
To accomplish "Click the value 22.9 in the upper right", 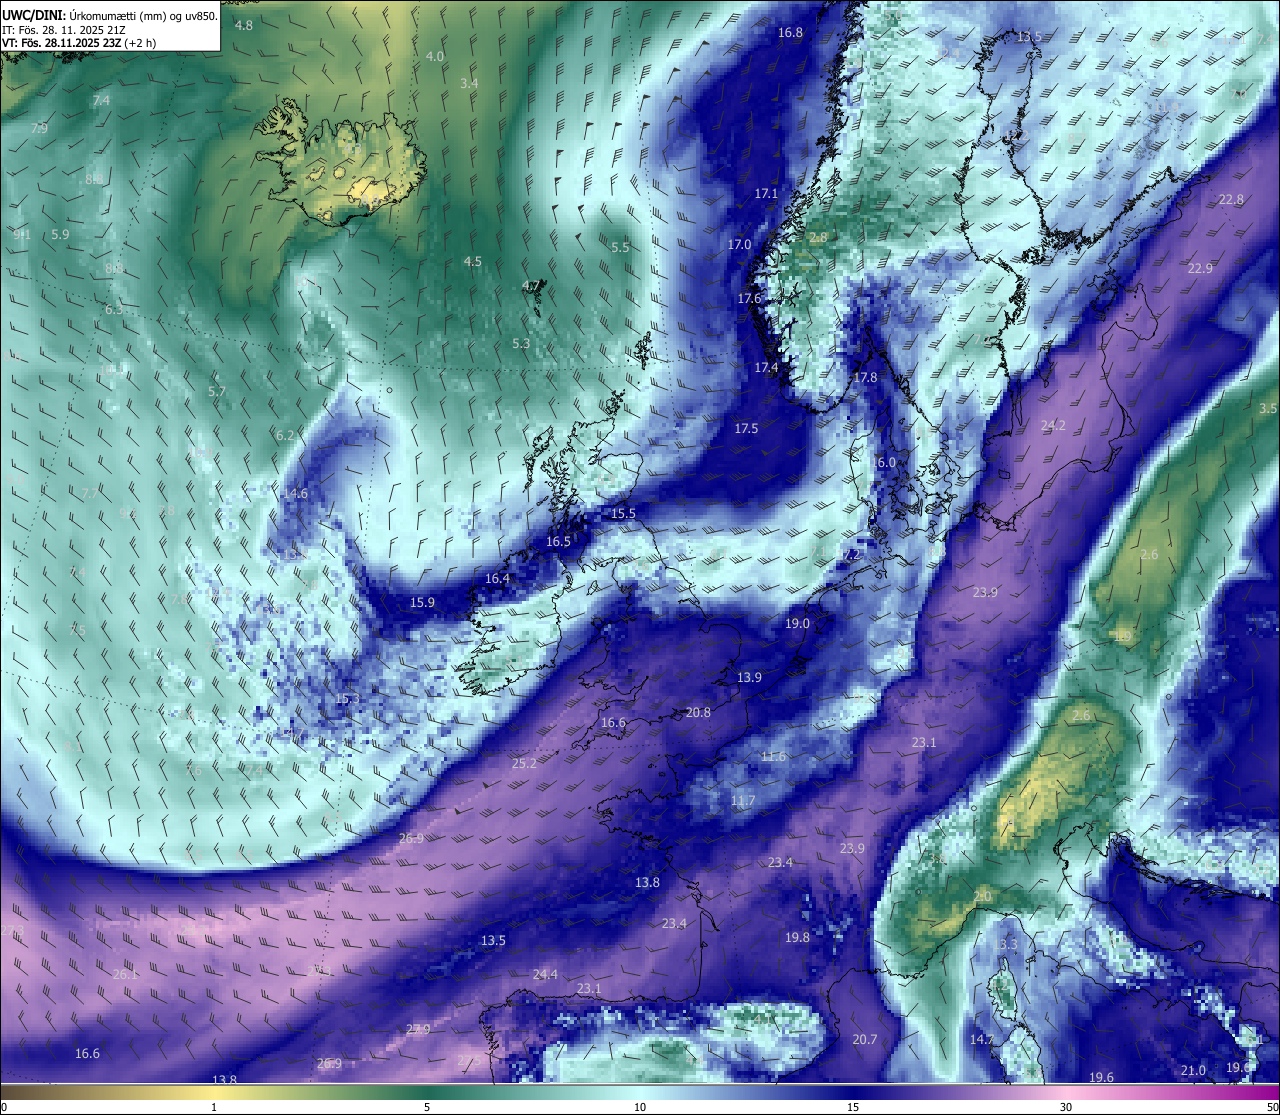I will pos(1200,269).
